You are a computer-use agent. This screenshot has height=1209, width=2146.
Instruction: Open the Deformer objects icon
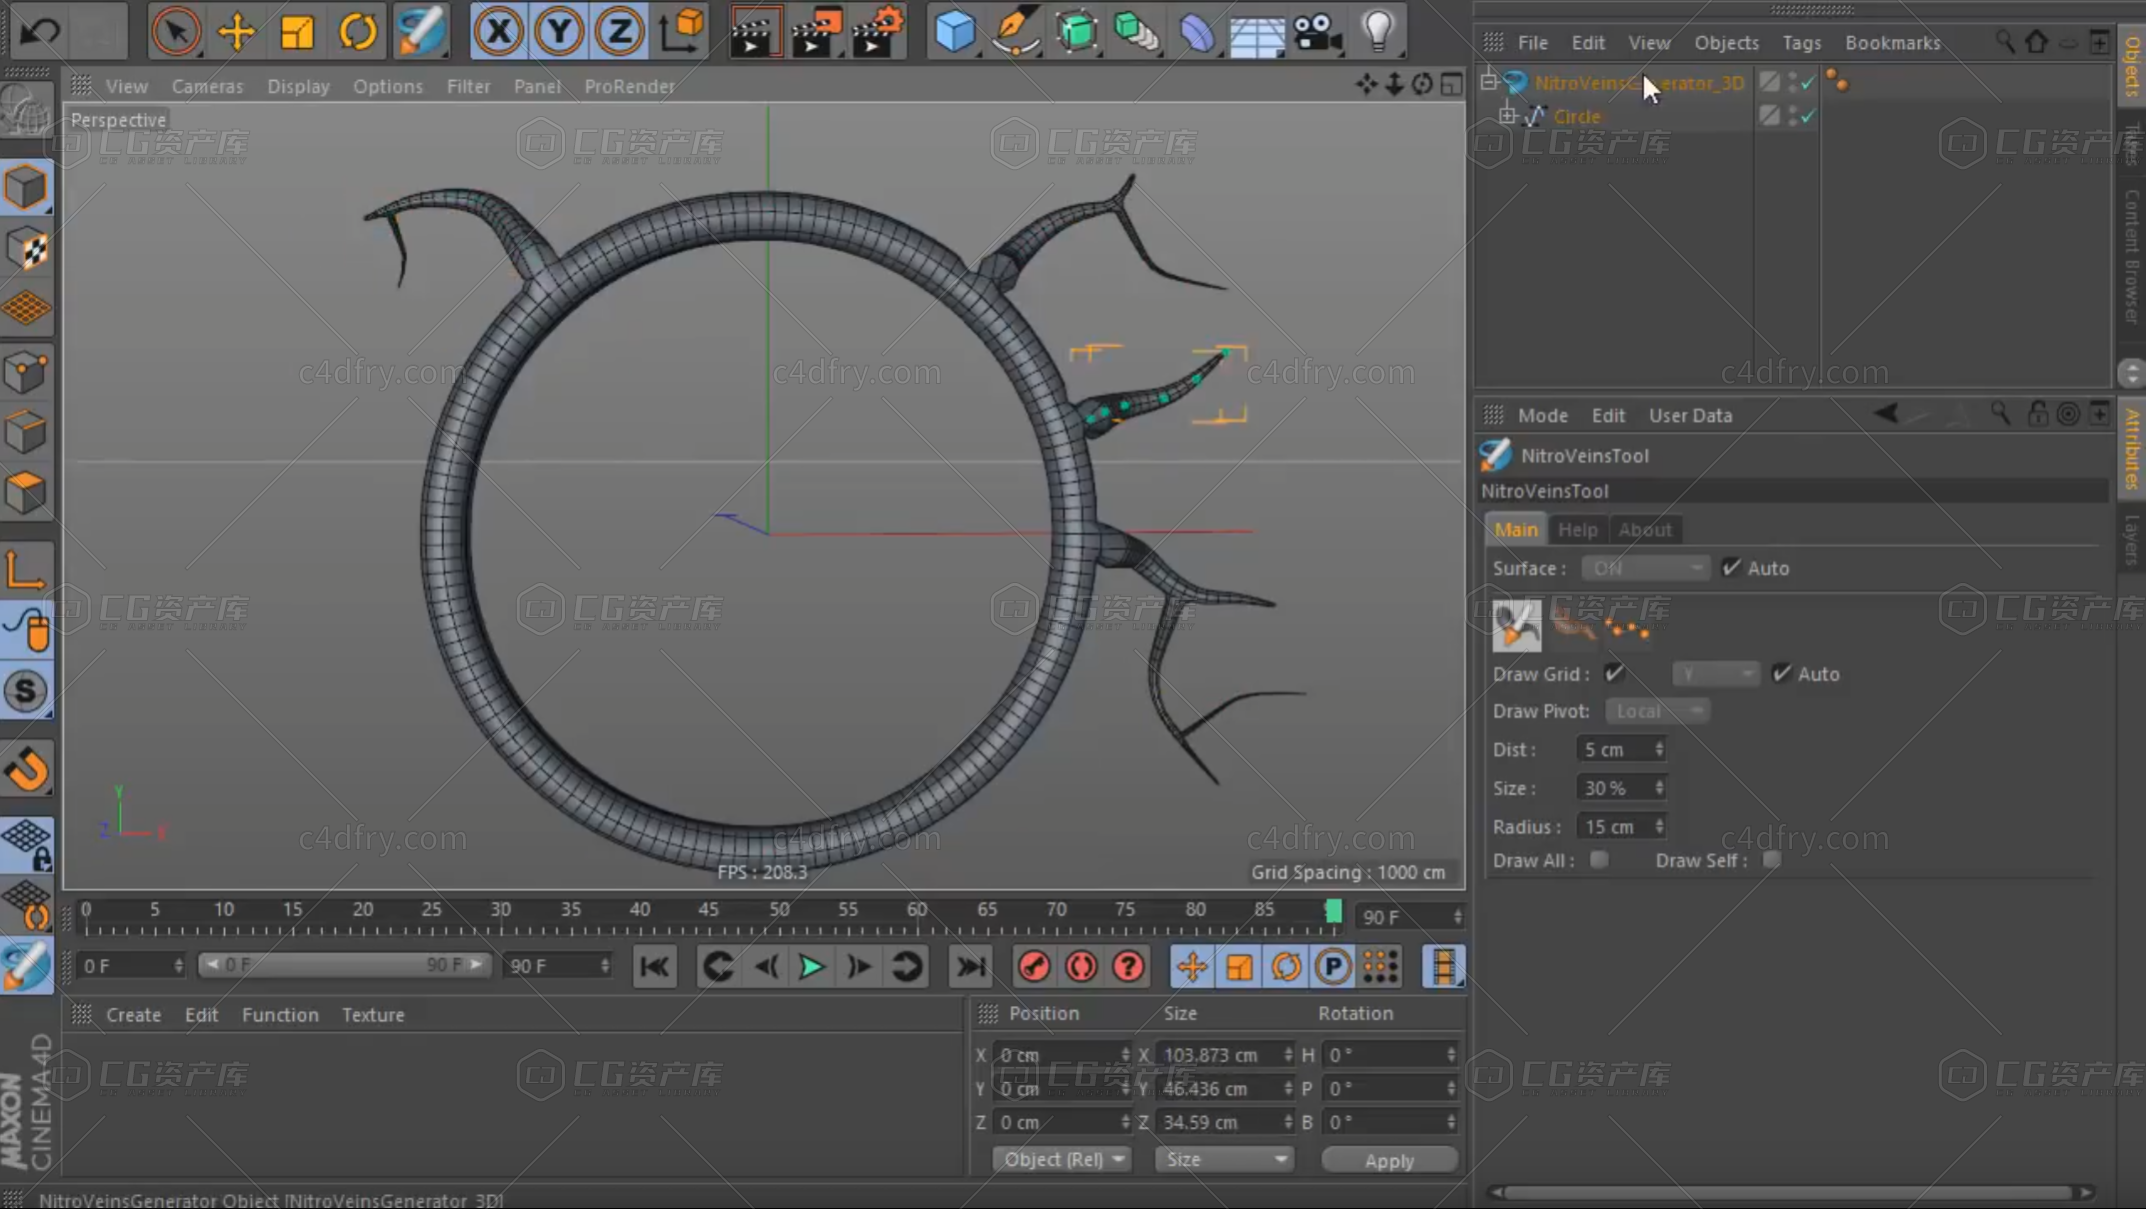coord(1196,31)
